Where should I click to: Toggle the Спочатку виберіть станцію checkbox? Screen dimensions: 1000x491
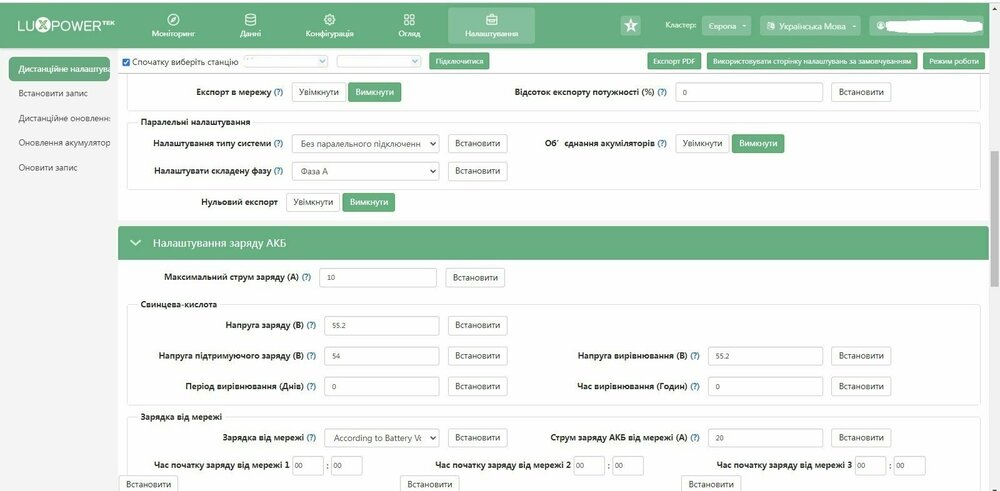click(126, 62)
